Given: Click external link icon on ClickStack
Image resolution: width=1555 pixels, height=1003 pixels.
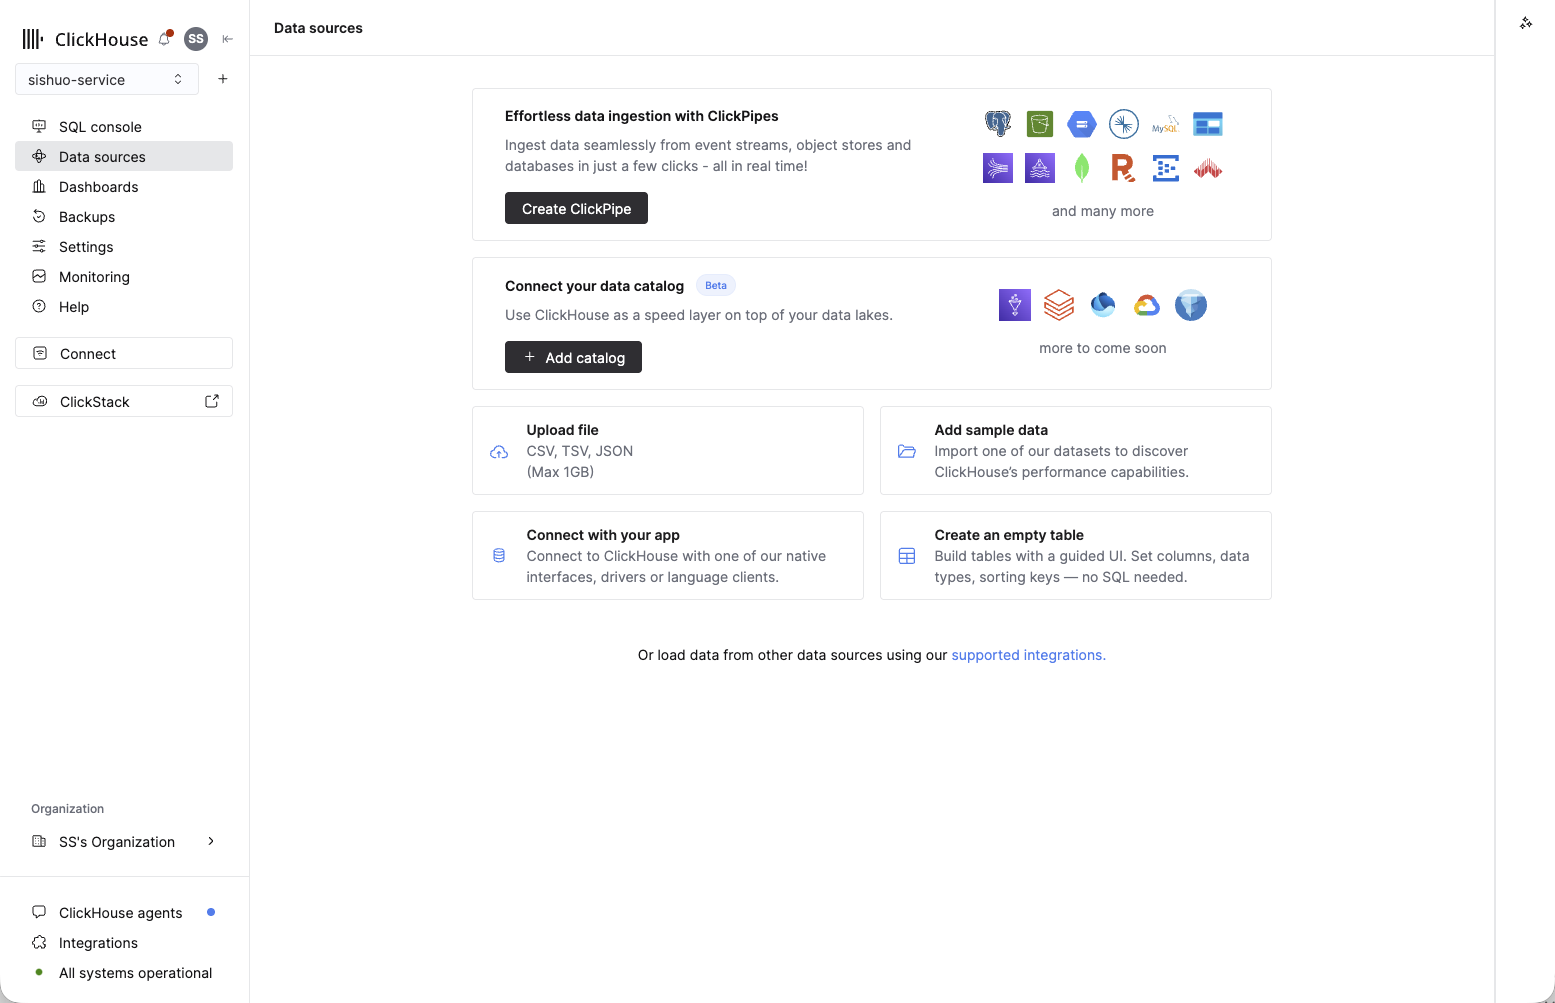Looking at the screenshot, I should (212, 401).
